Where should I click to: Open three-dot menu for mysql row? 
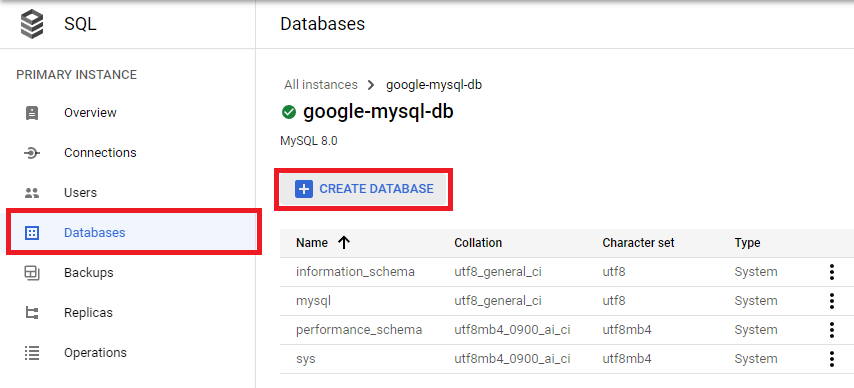[x=831, y=301]
